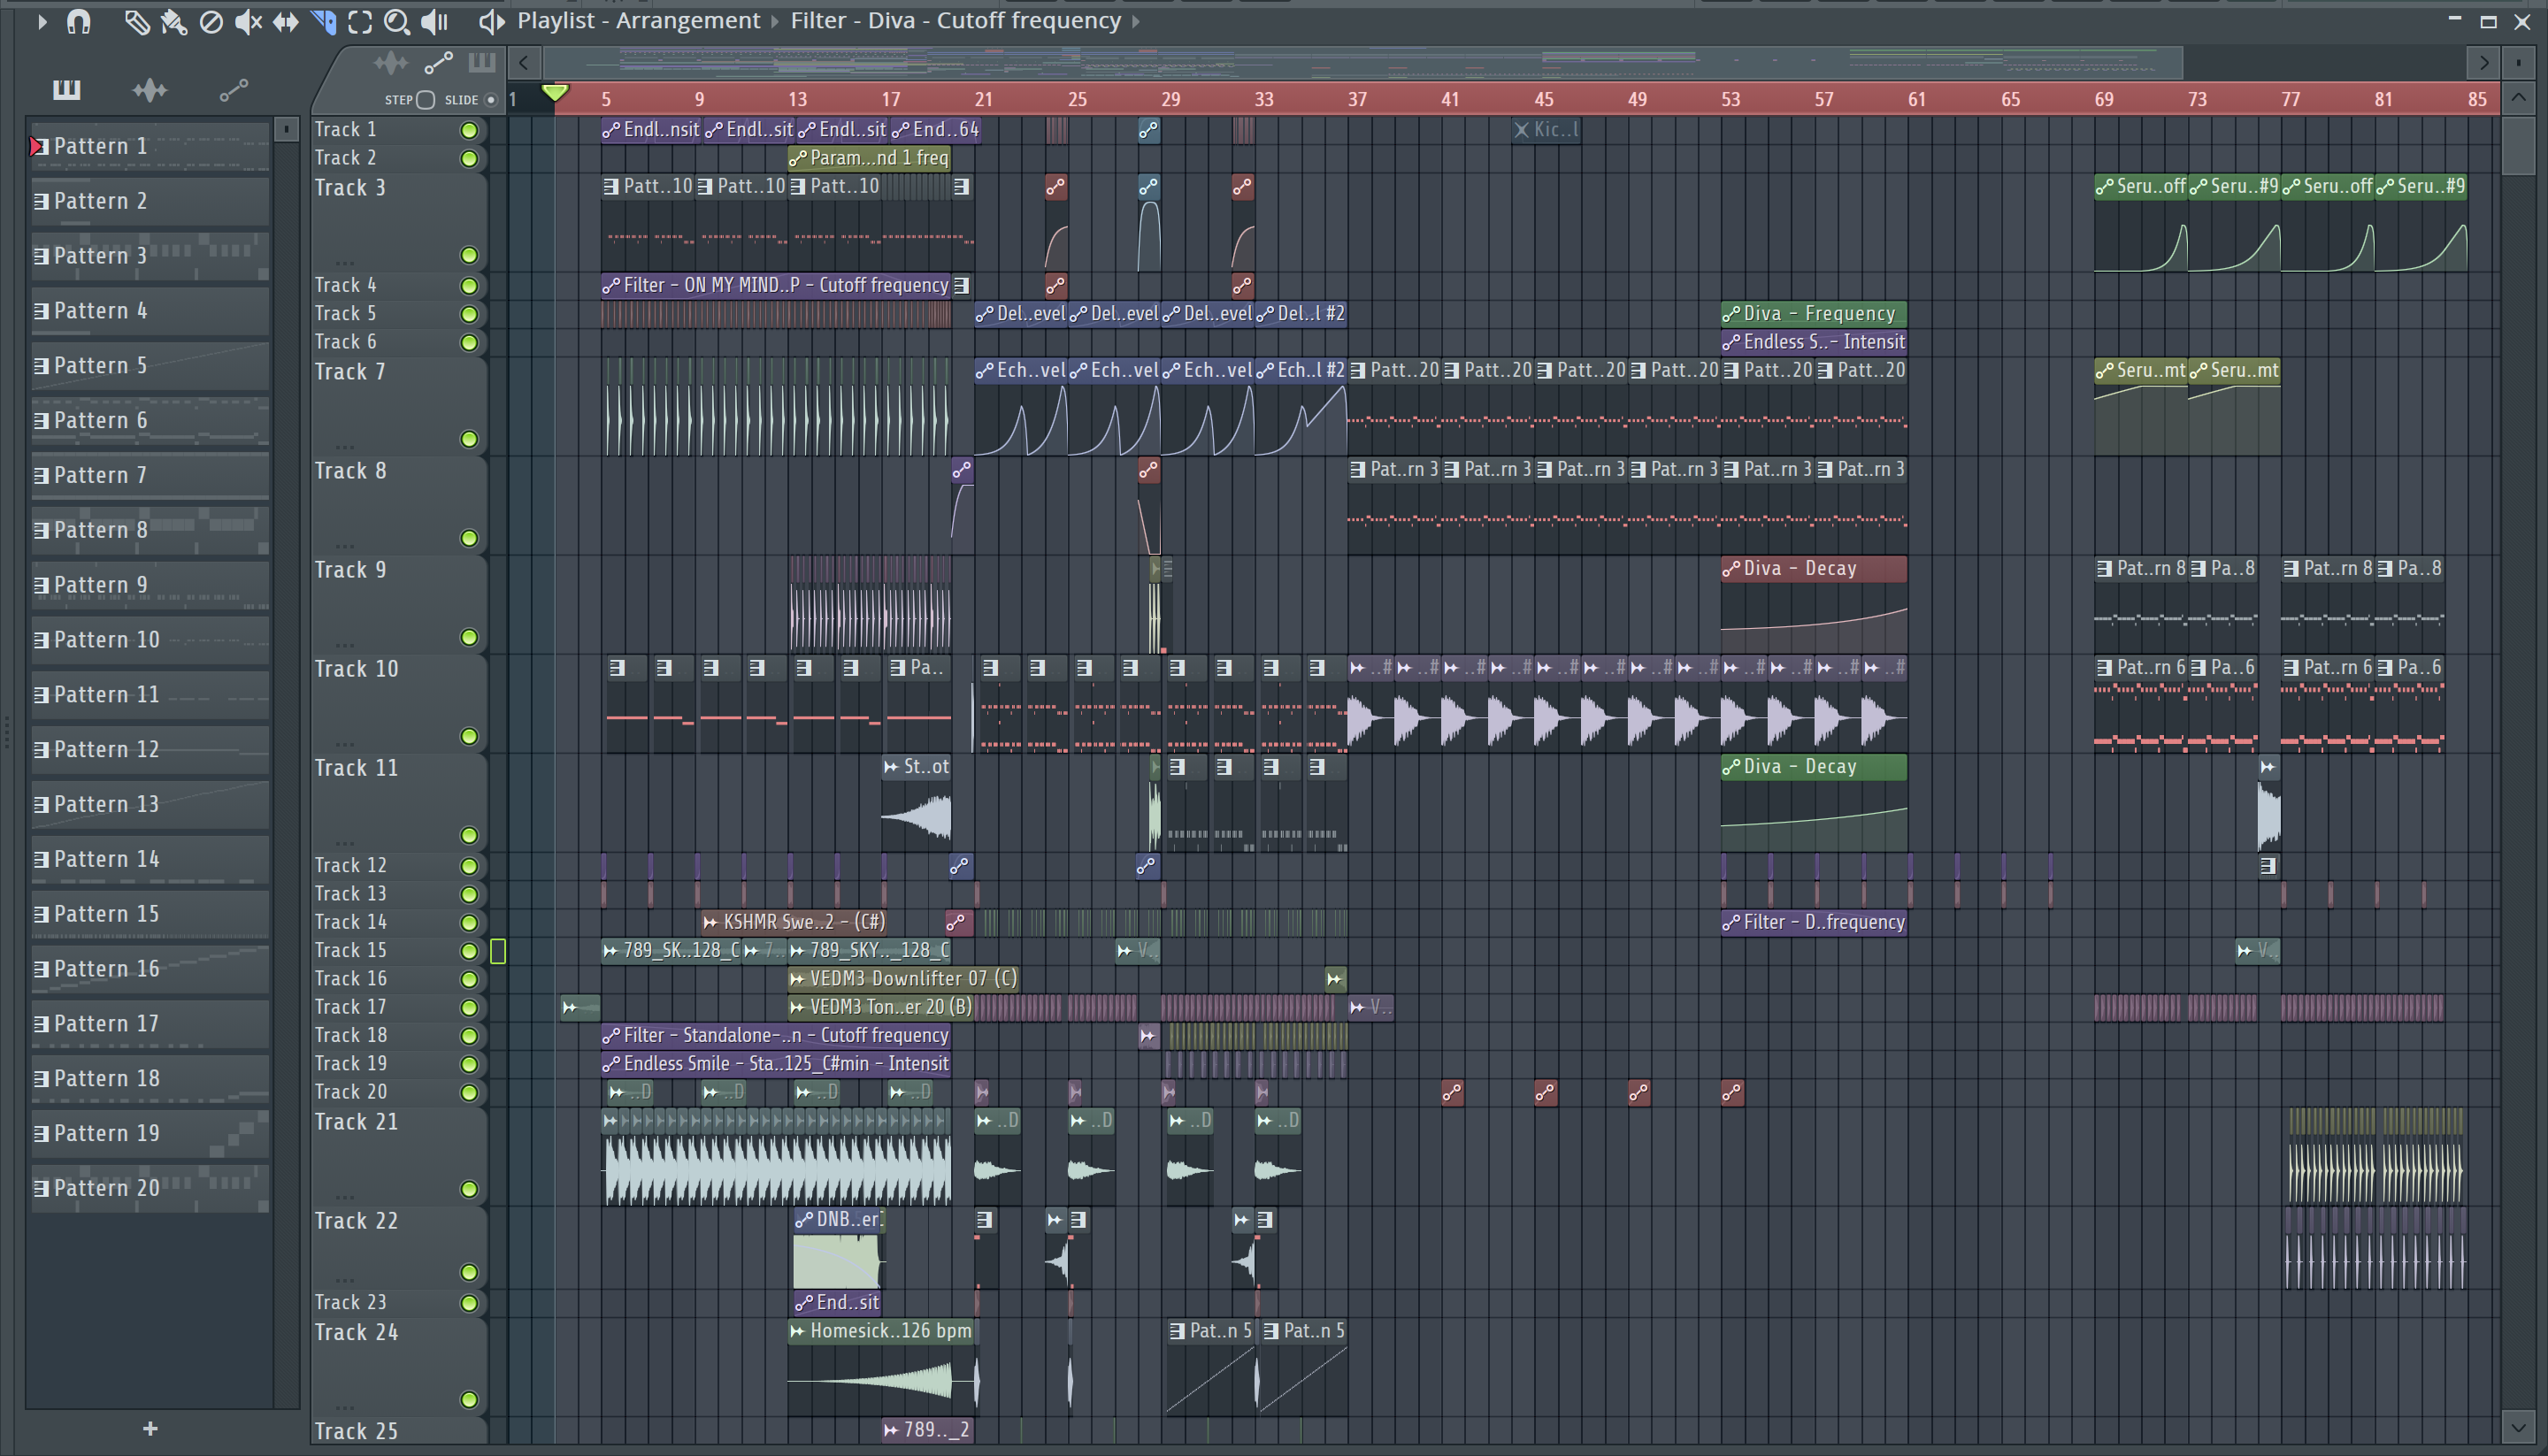Toggle Track 10 mute LED
Viewport: 2548px width, 1456px height.
469,736
